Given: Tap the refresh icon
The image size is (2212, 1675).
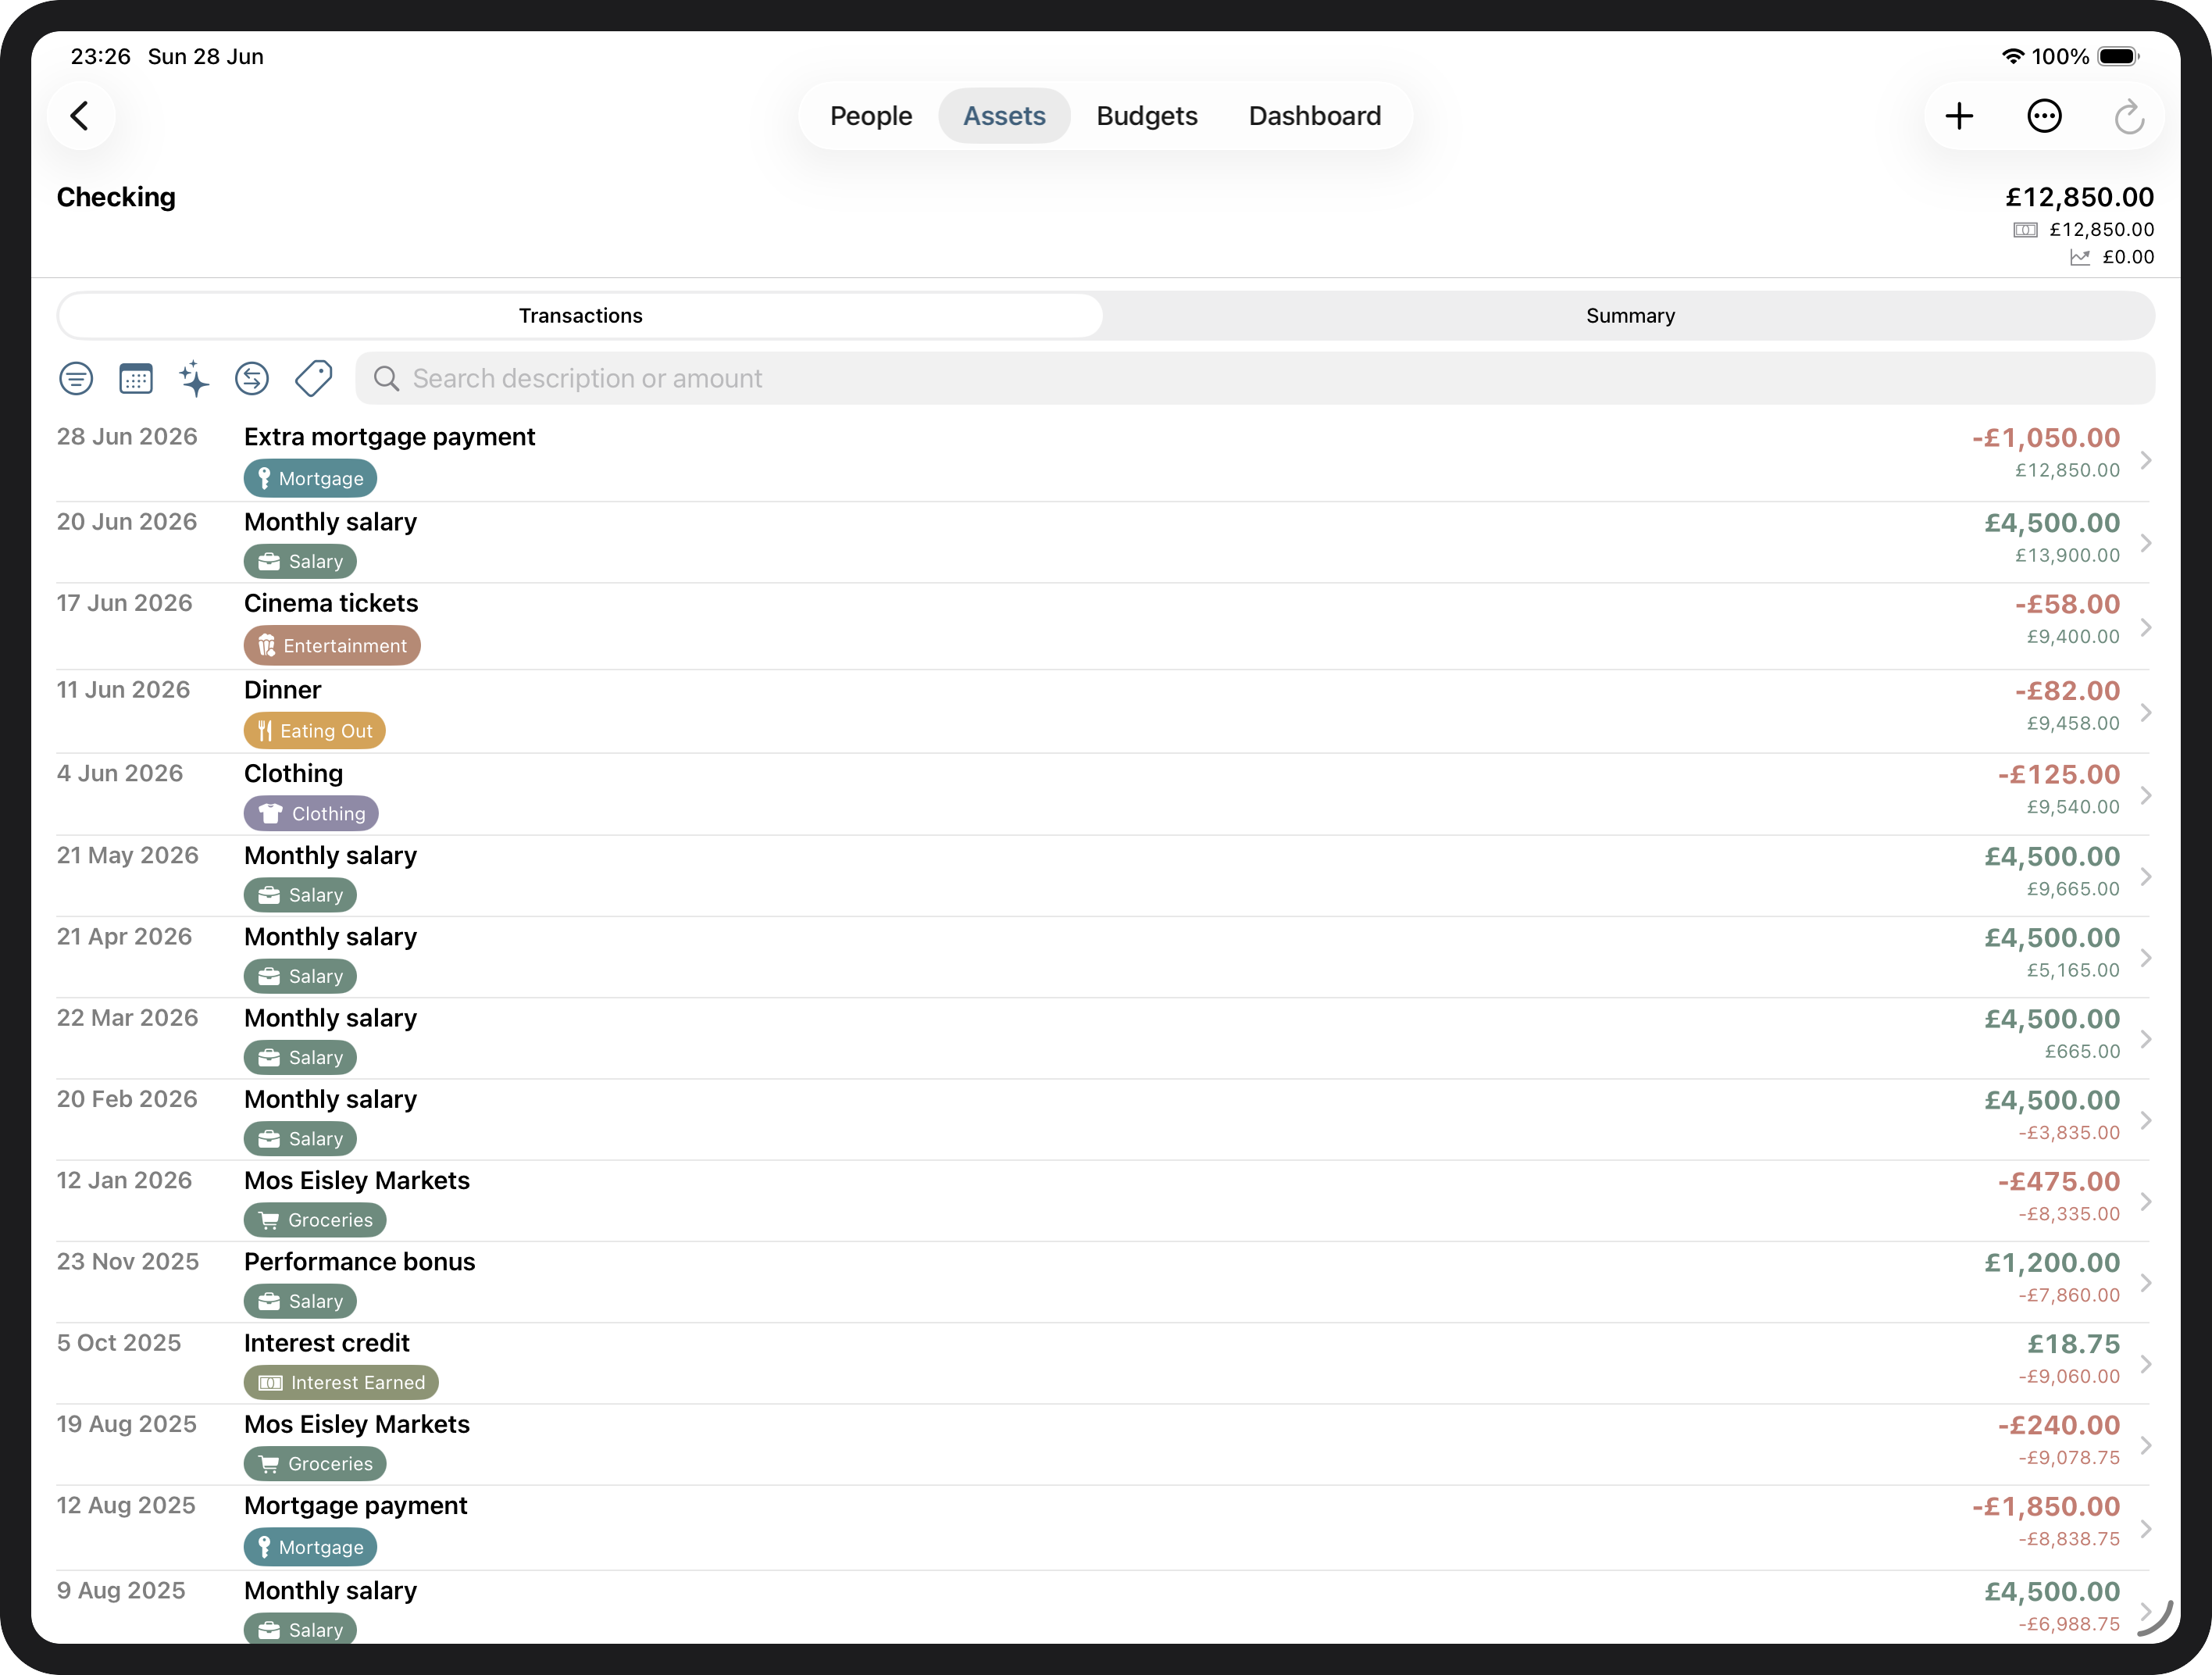Looking at the screenshot, I should (x=2129, y=116).
